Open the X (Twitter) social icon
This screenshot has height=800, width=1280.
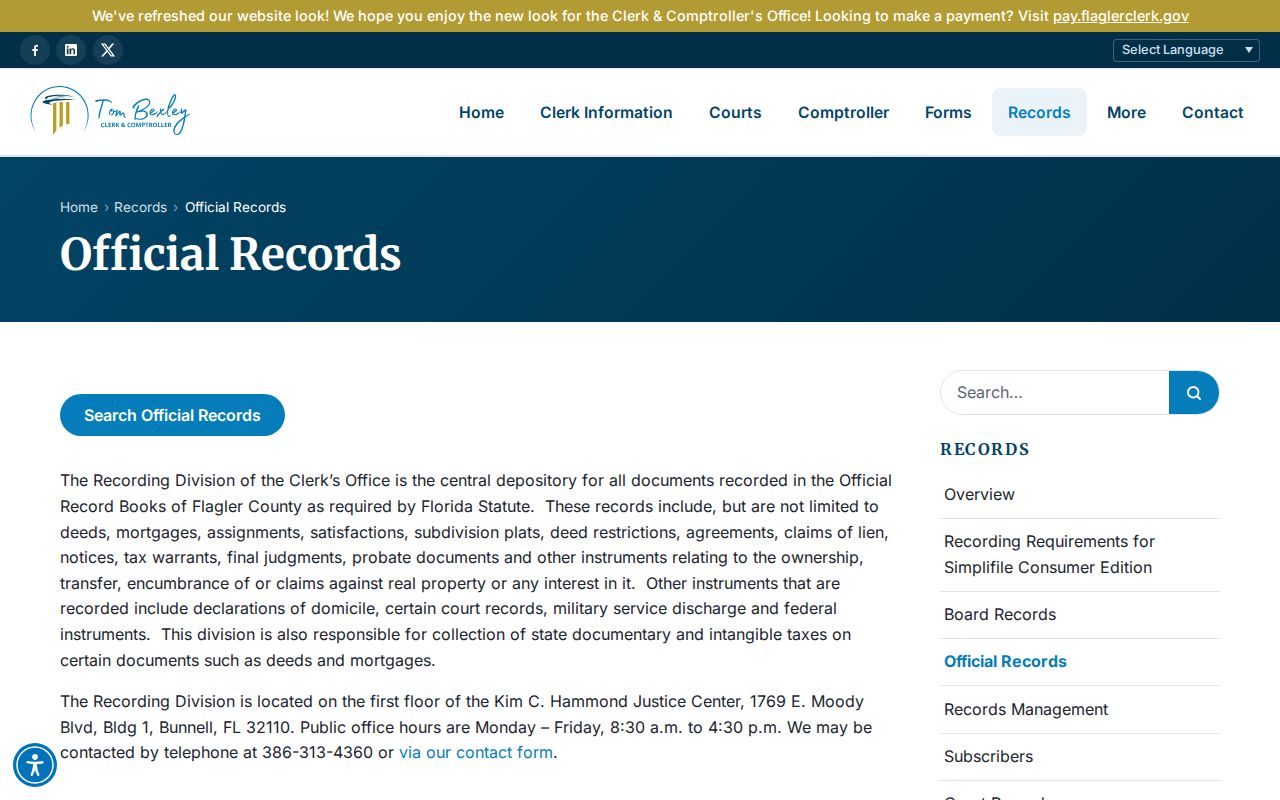(108, 50)
